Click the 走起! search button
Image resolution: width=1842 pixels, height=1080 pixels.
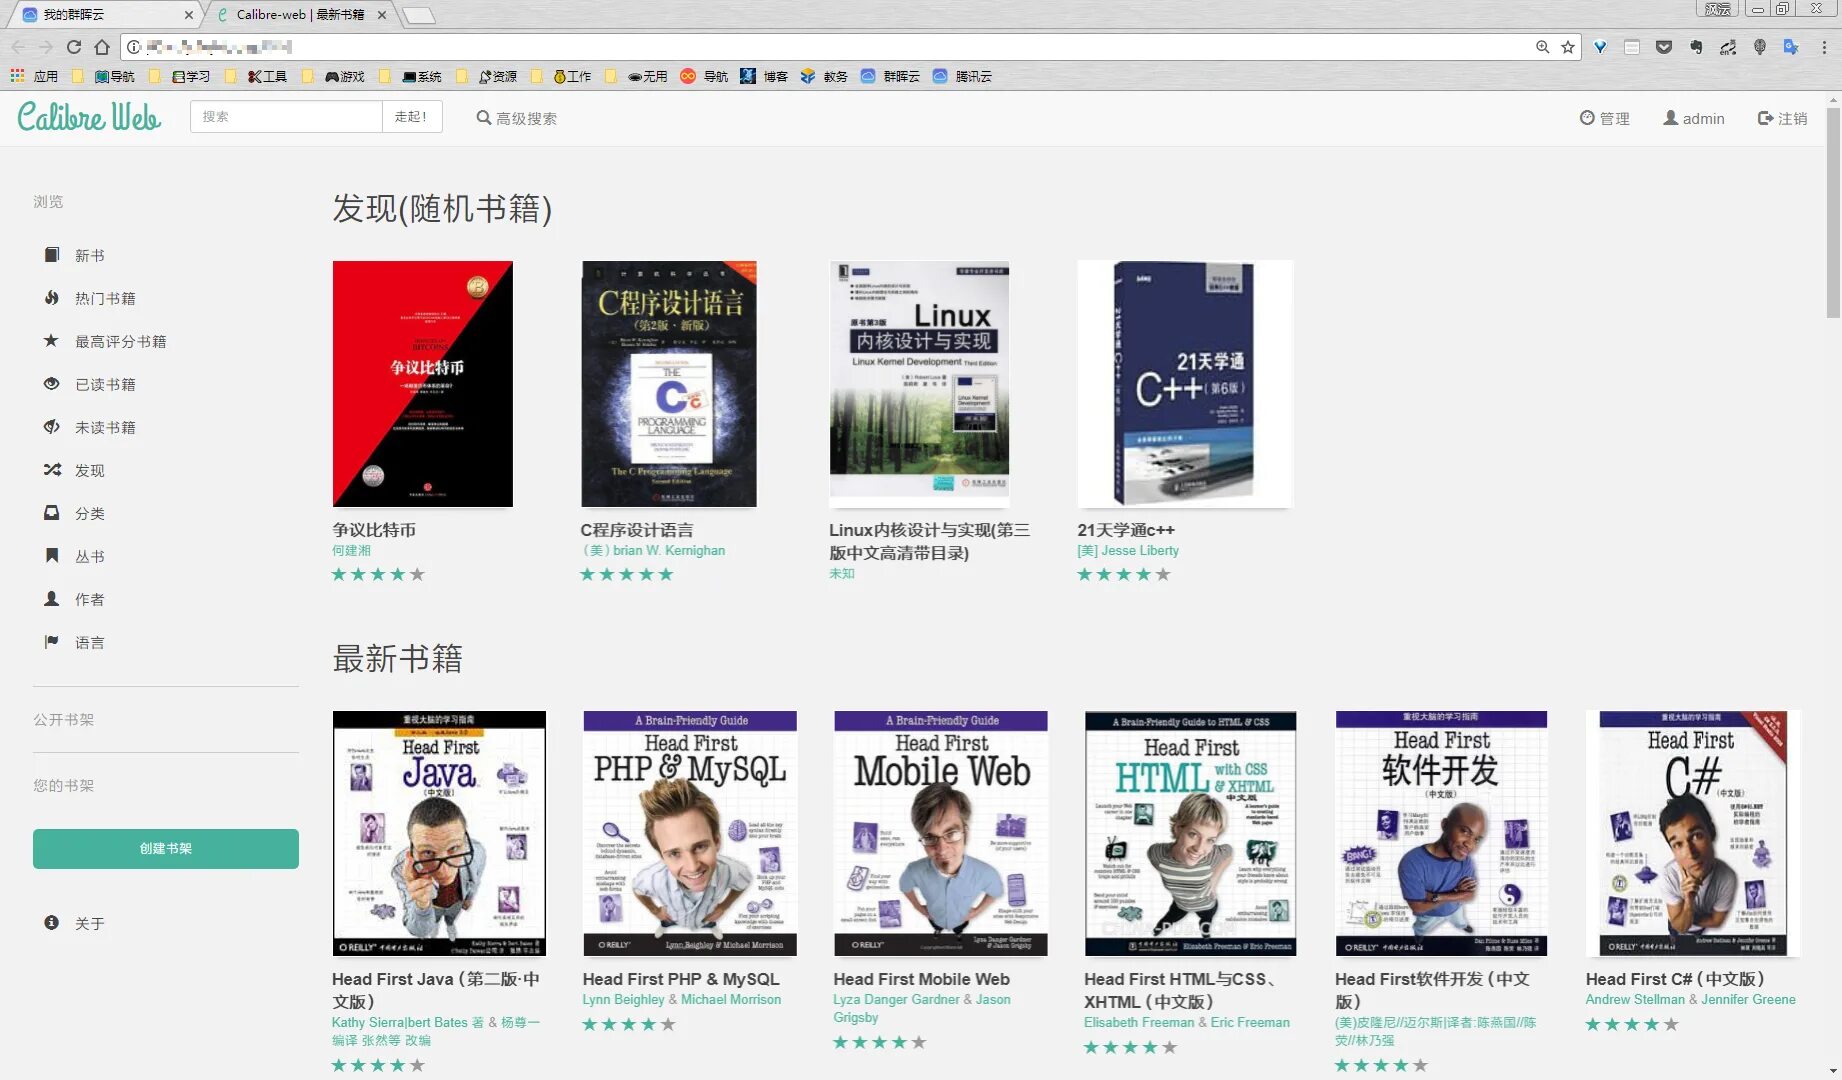411,117
